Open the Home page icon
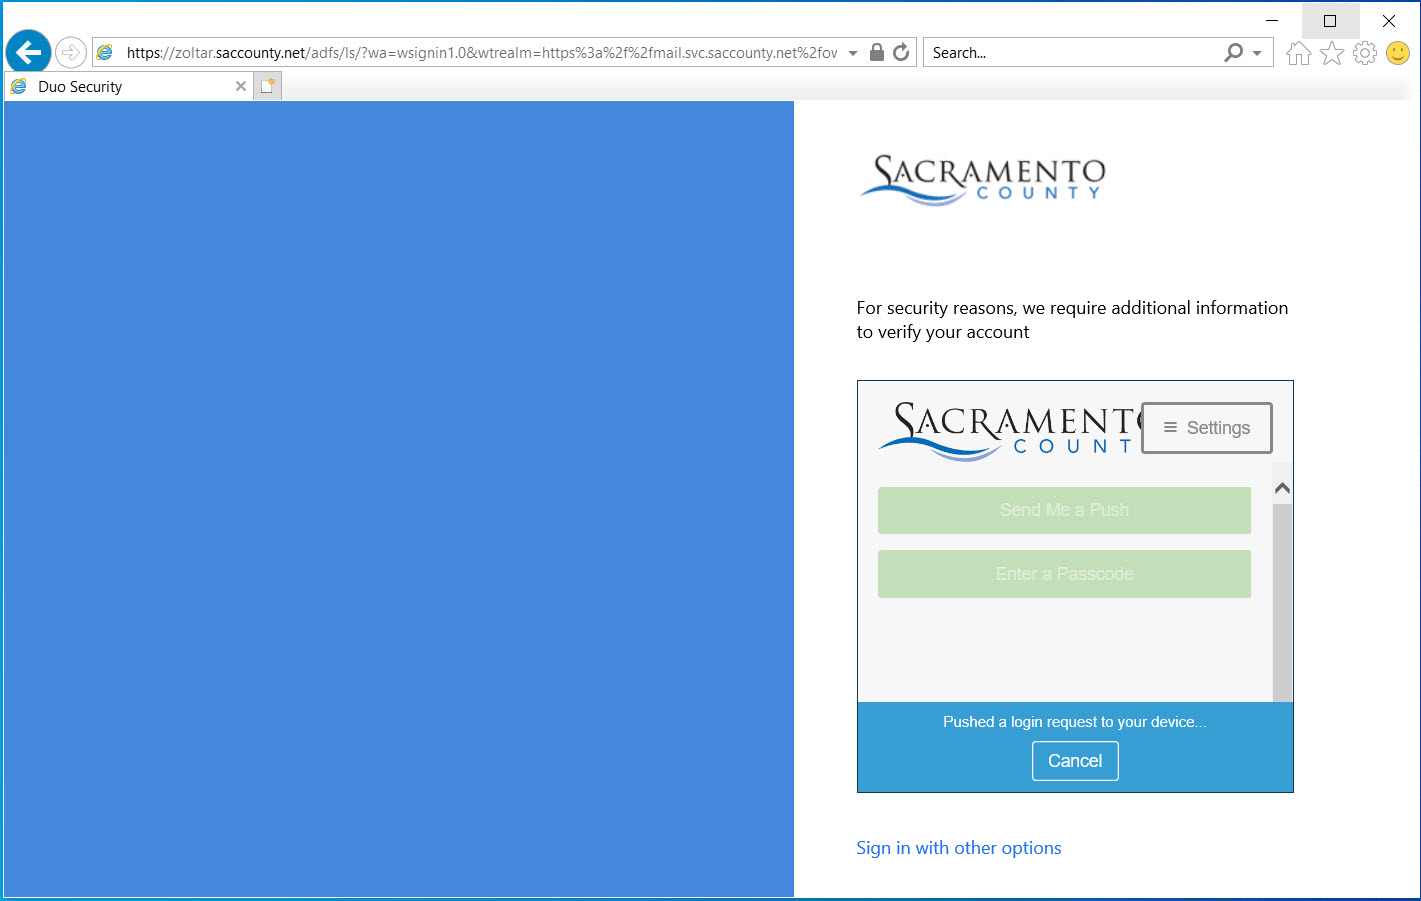This screenshot has width=1421, height=901. [x=1298, y=53]
